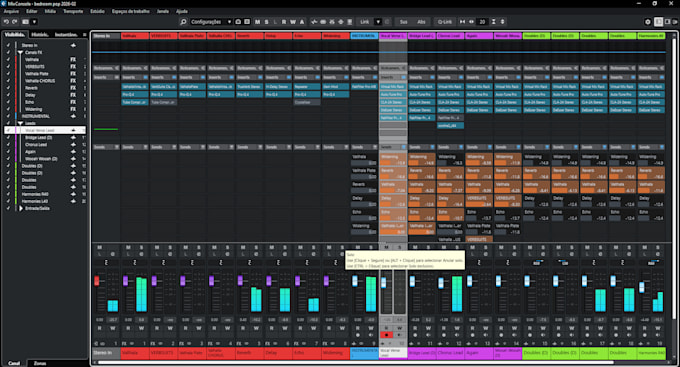Click the M deactivate-all-mutes toolbar button
680x367 pixels.
[x=258, y=22]
